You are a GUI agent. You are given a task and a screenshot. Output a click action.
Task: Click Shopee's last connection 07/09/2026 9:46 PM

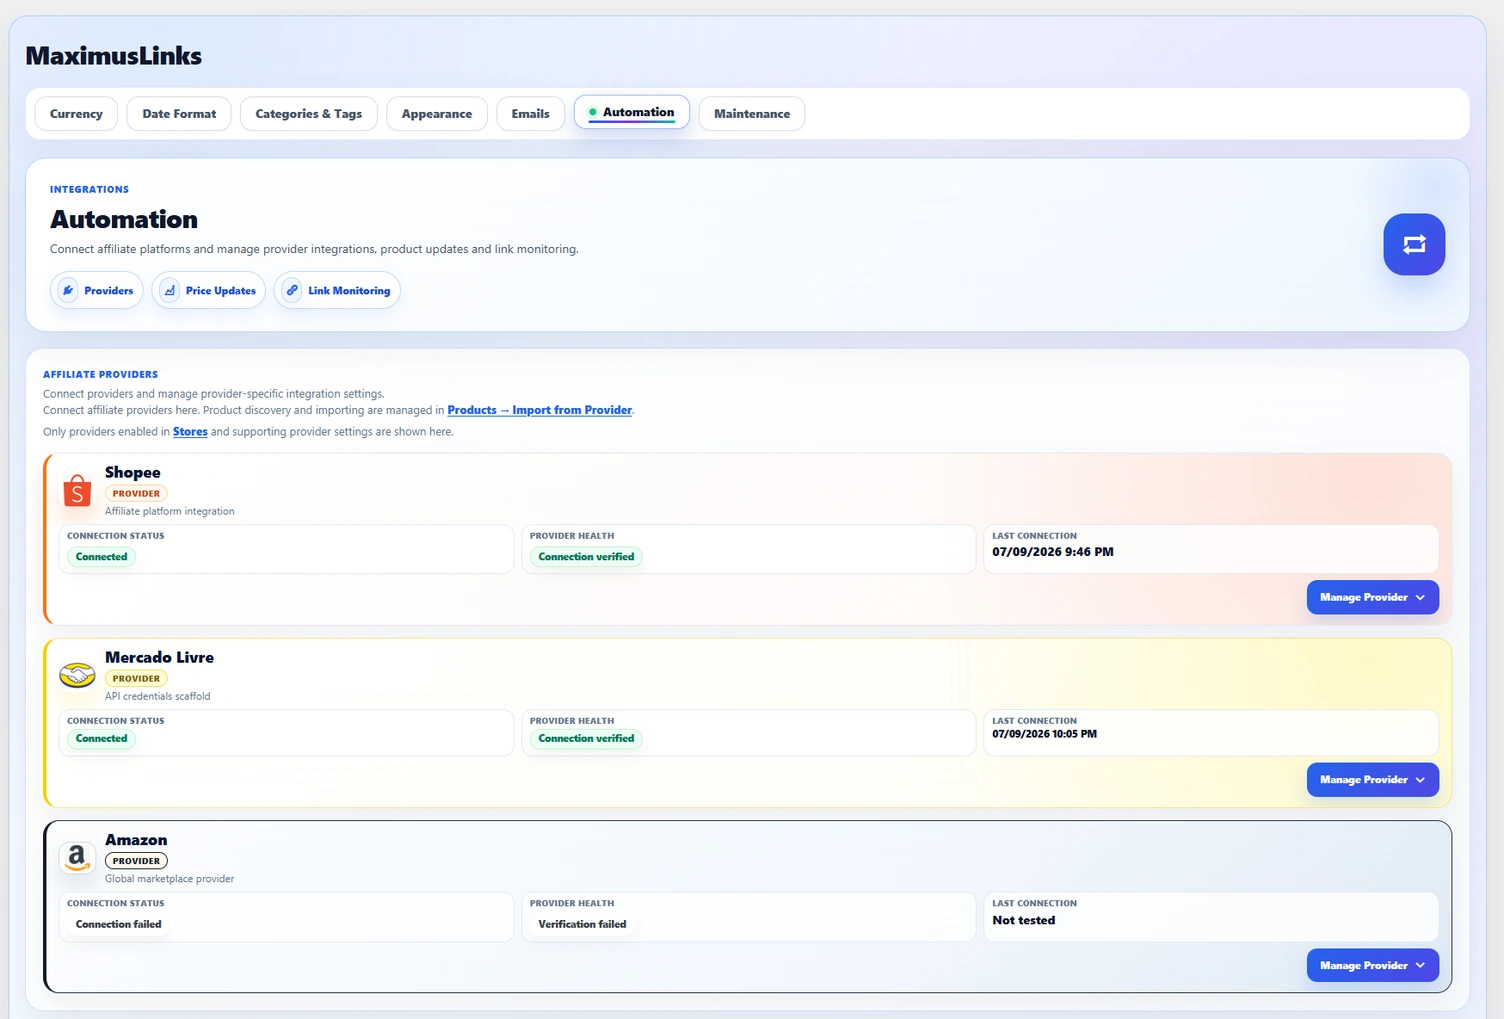pyautogui.click(x=1053, y=552)
